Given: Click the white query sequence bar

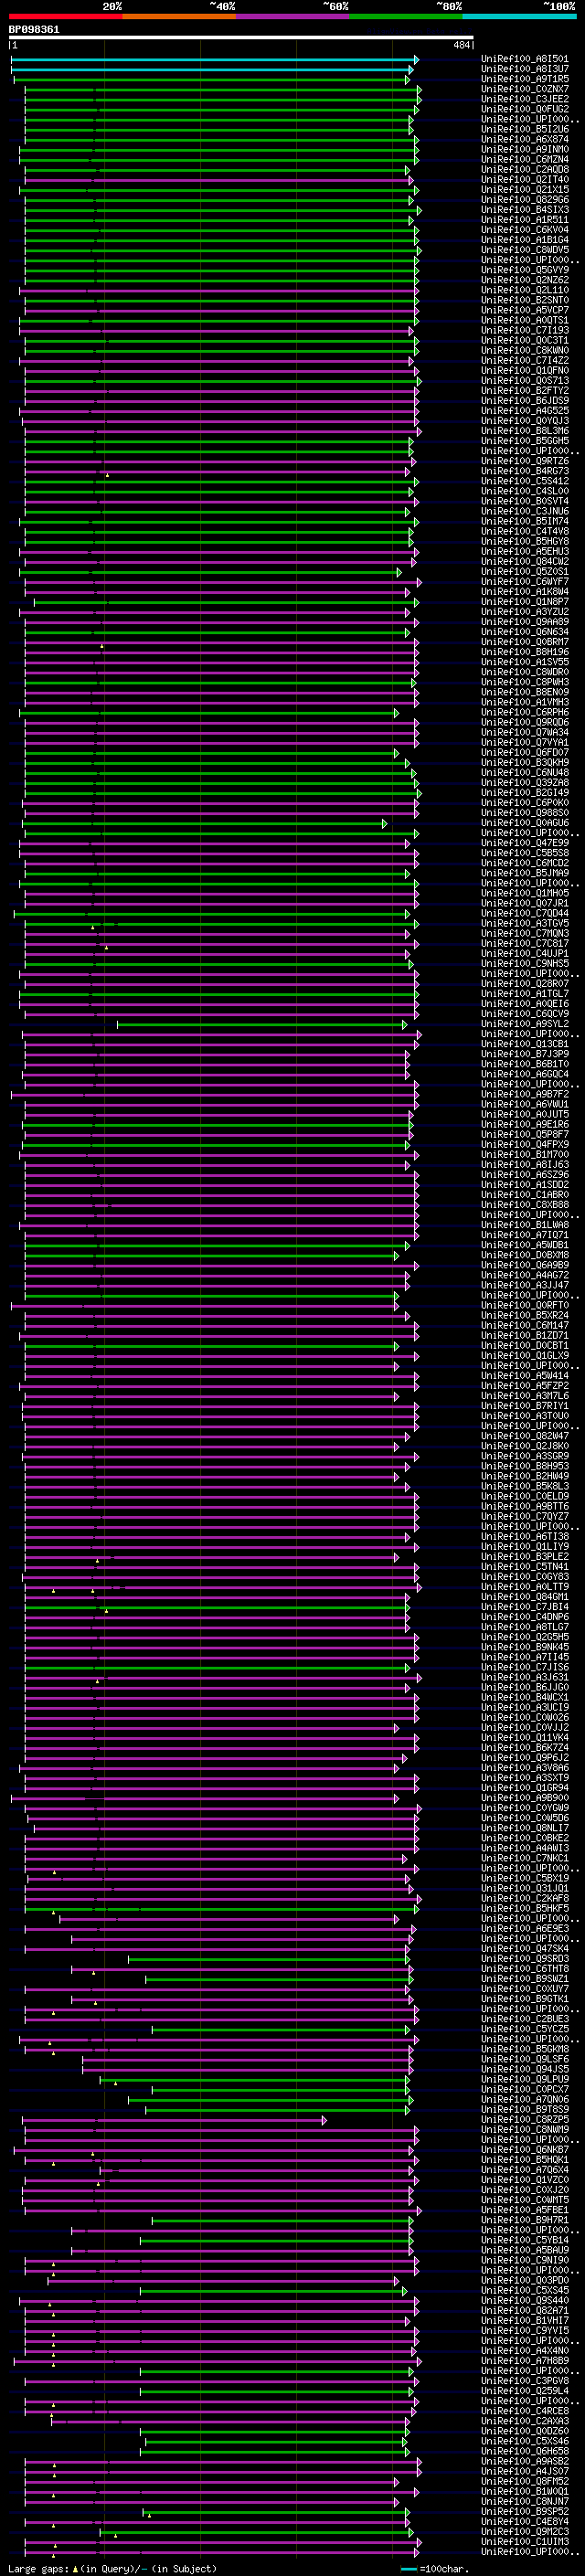Looking at the screenshot, I should [241, 38].
